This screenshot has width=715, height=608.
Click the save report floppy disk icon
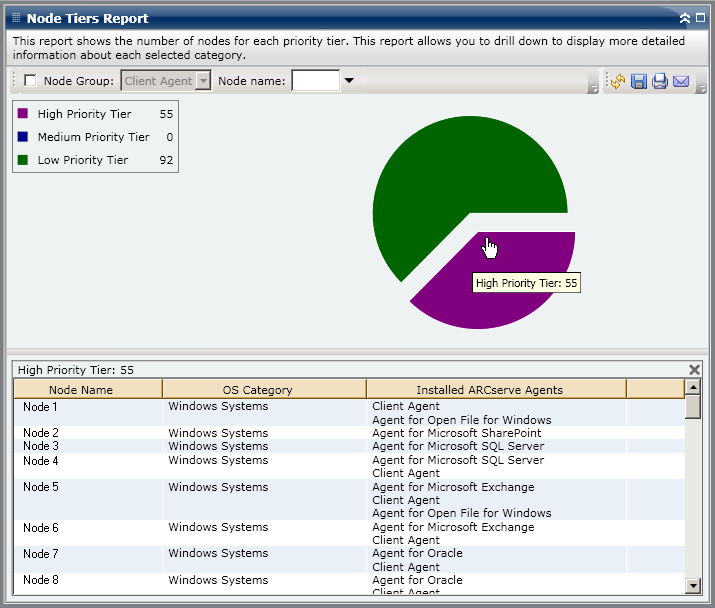[x=639, y=81]
